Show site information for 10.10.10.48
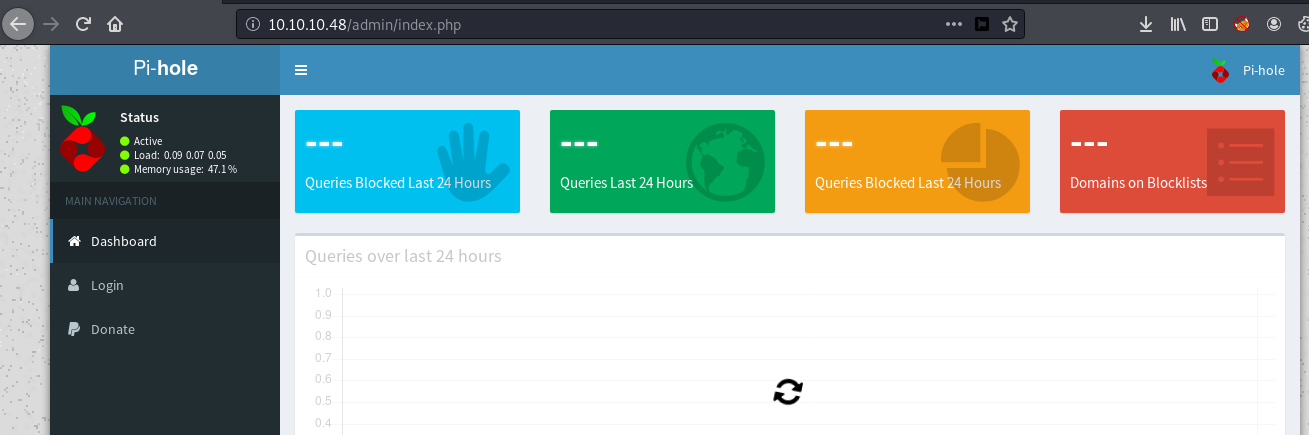The width and height of the screenshot is (1309, 435). pyautogui.click(x=253, y=23)
